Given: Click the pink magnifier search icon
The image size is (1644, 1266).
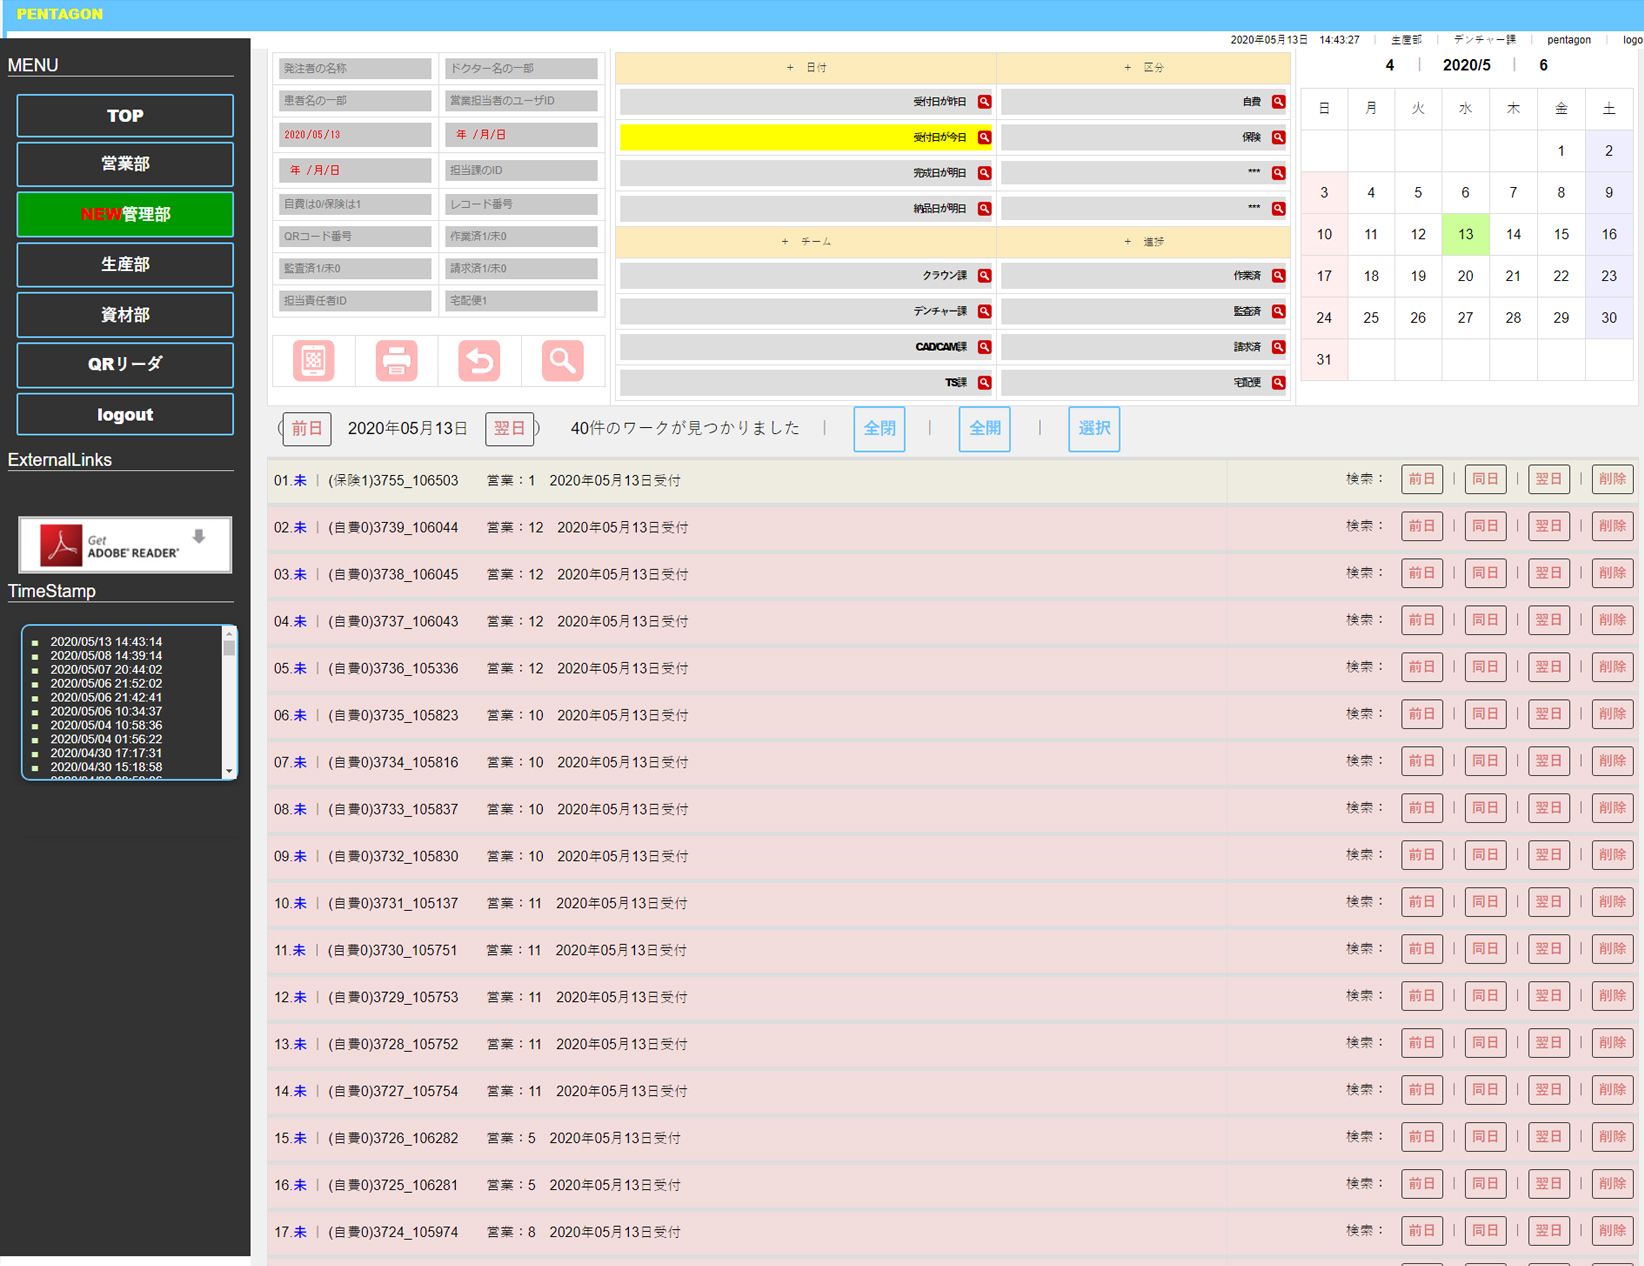Looking at the screenshot, I should click(x=562, y=361).
